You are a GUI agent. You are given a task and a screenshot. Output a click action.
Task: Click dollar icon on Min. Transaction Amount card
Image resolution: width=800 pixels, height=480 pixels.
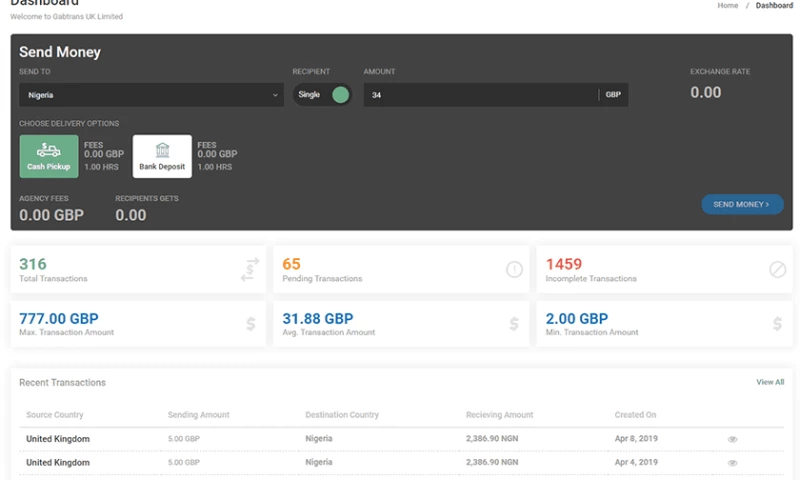click(x=777, y=324)
